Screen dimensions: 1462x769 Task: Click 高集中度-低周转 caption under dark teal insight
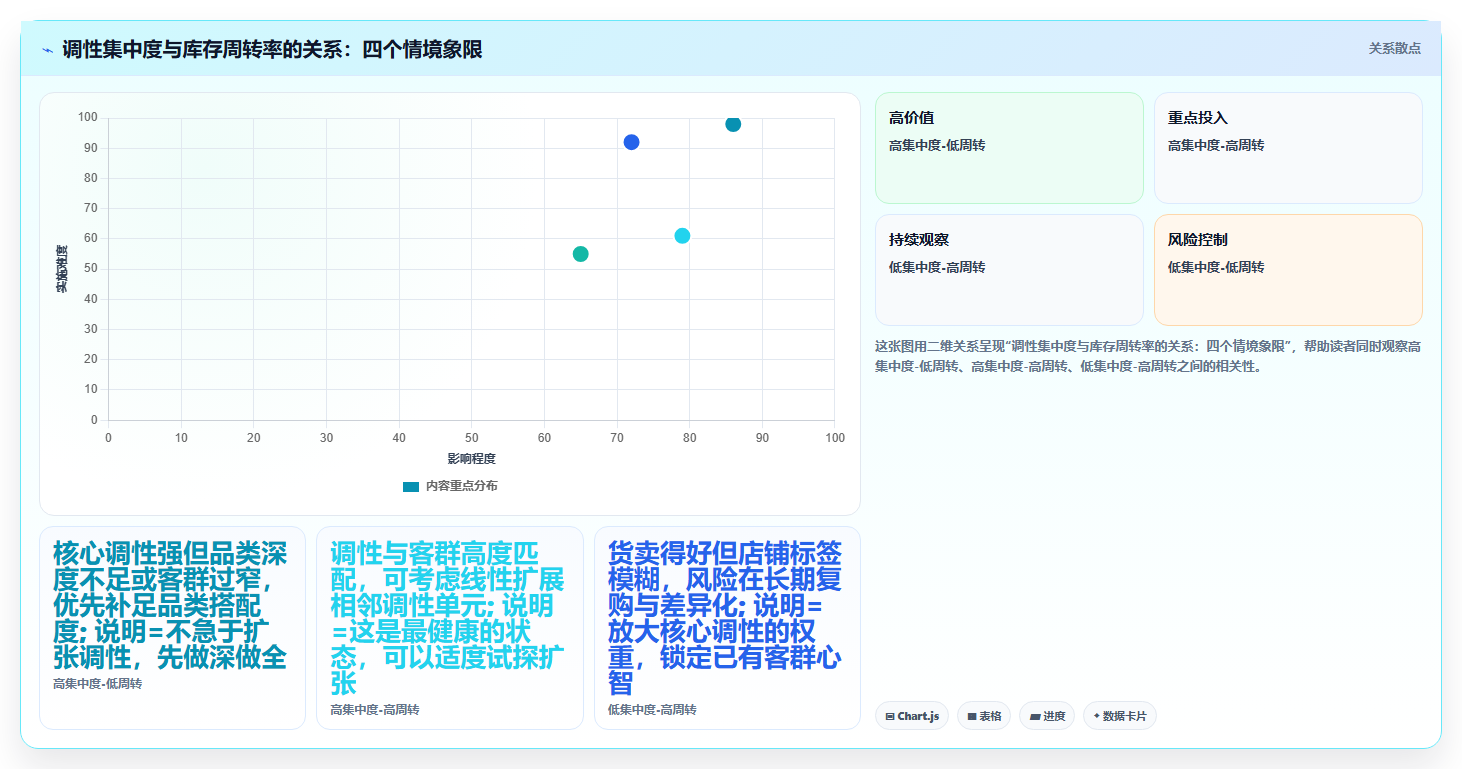click(97, 684)
